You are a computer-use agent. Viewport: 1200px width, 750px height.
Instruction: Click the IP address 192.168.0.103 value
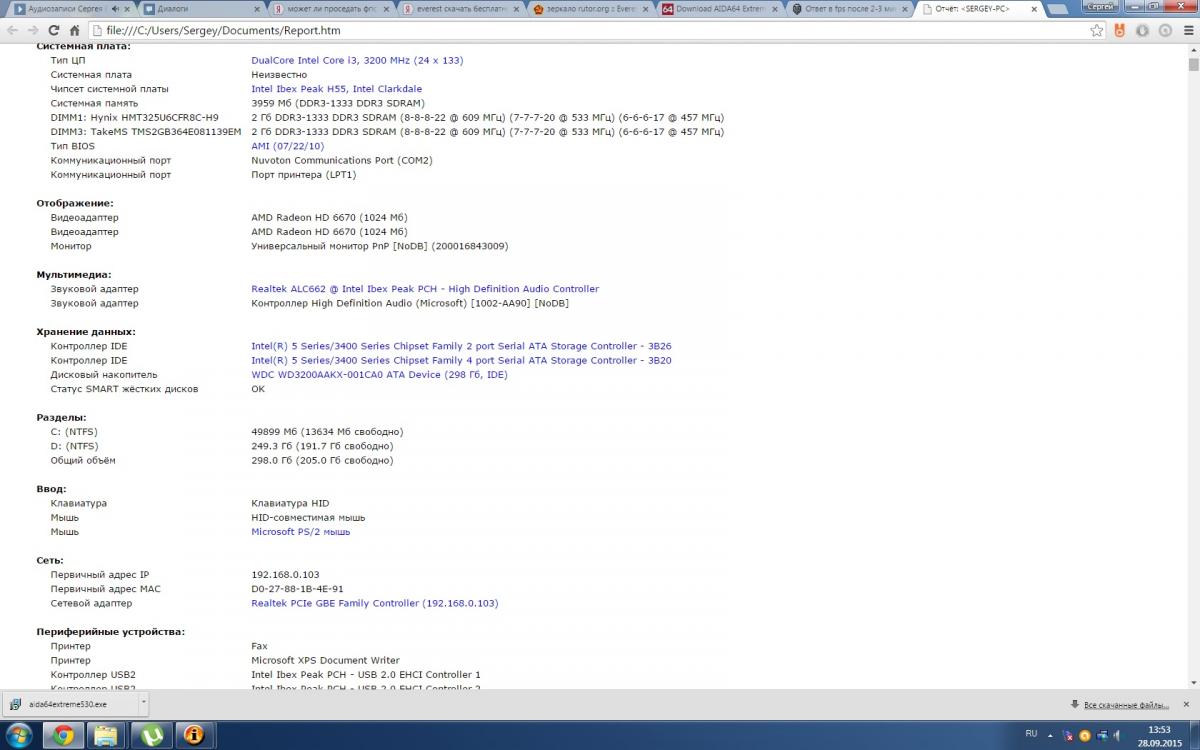click(x=285, y=575)
